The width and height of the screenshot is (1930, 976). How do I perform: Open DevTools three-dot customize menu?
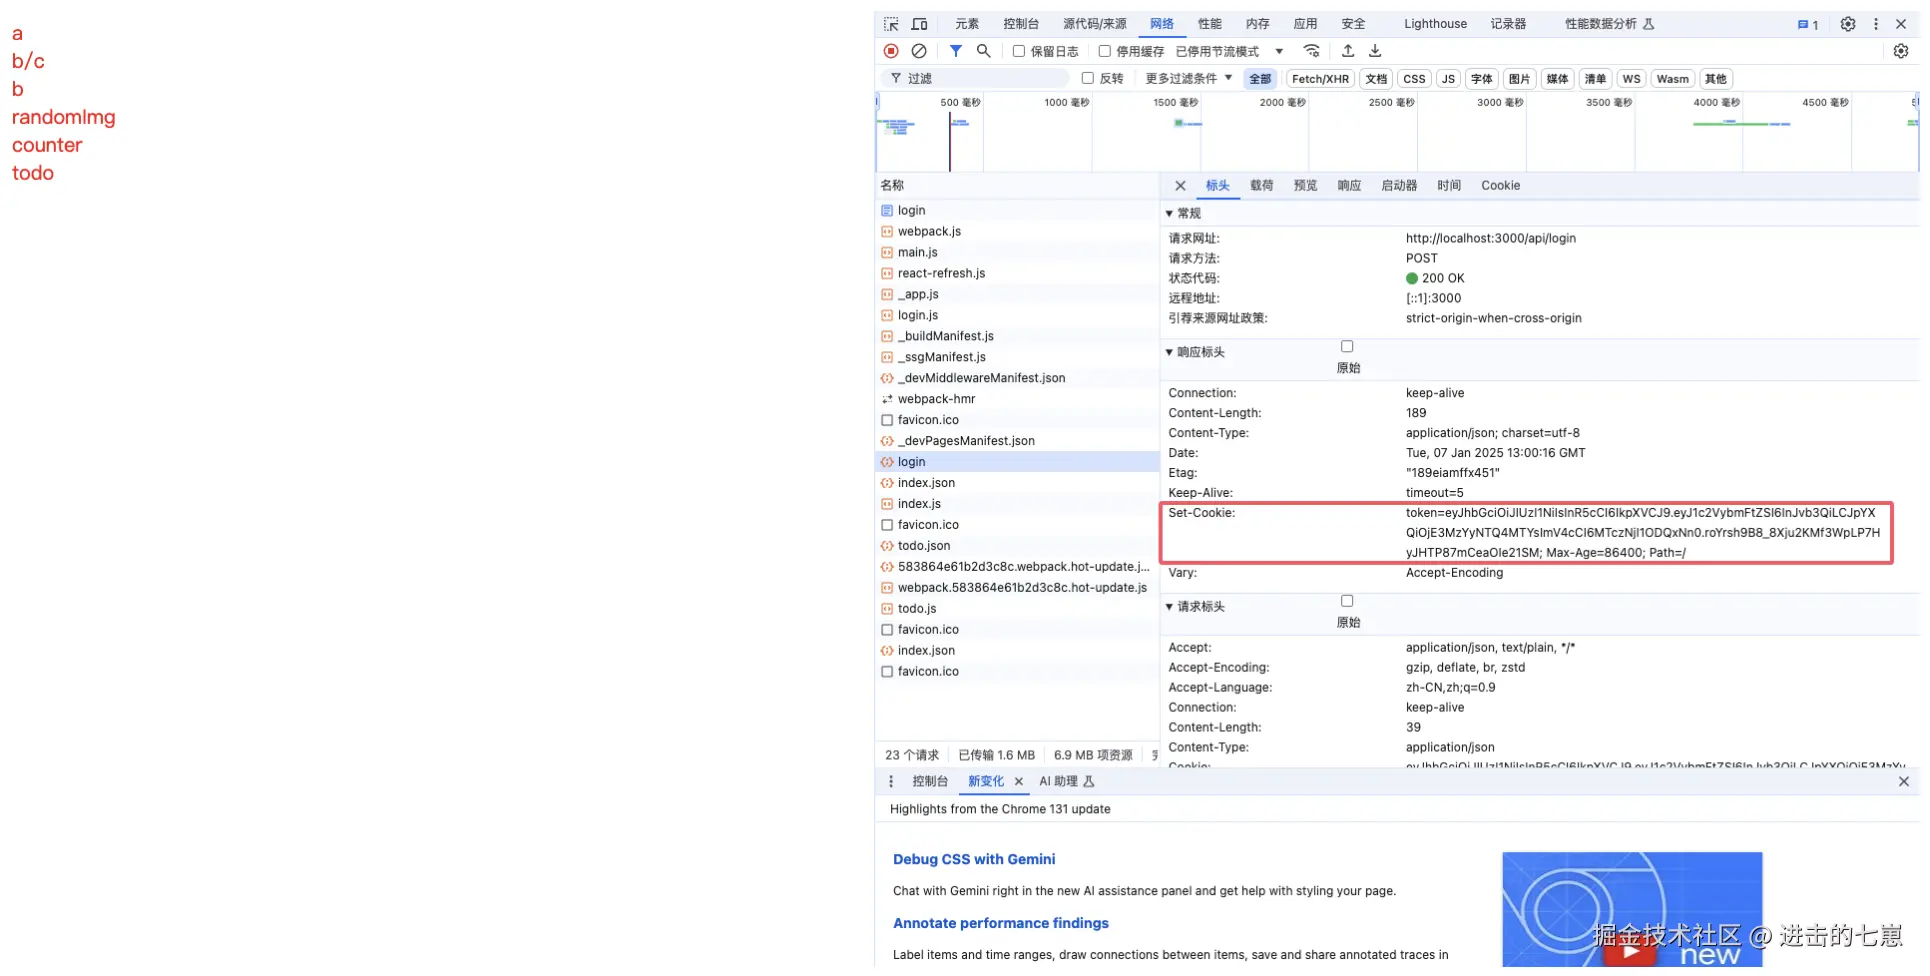point(1876,24)
